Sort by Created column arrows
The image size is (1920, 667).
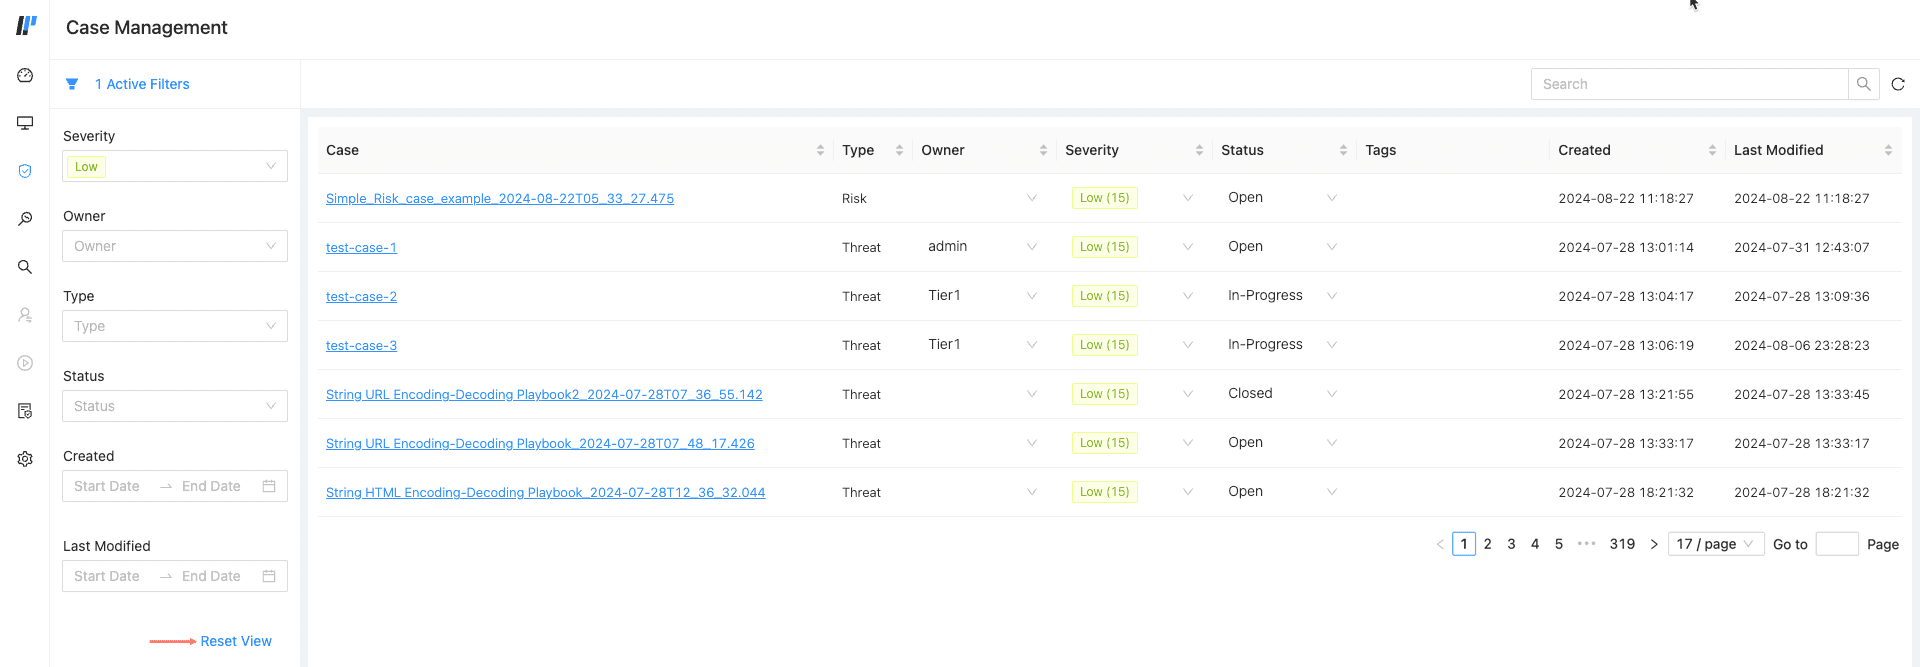(x=1712, y=150)
